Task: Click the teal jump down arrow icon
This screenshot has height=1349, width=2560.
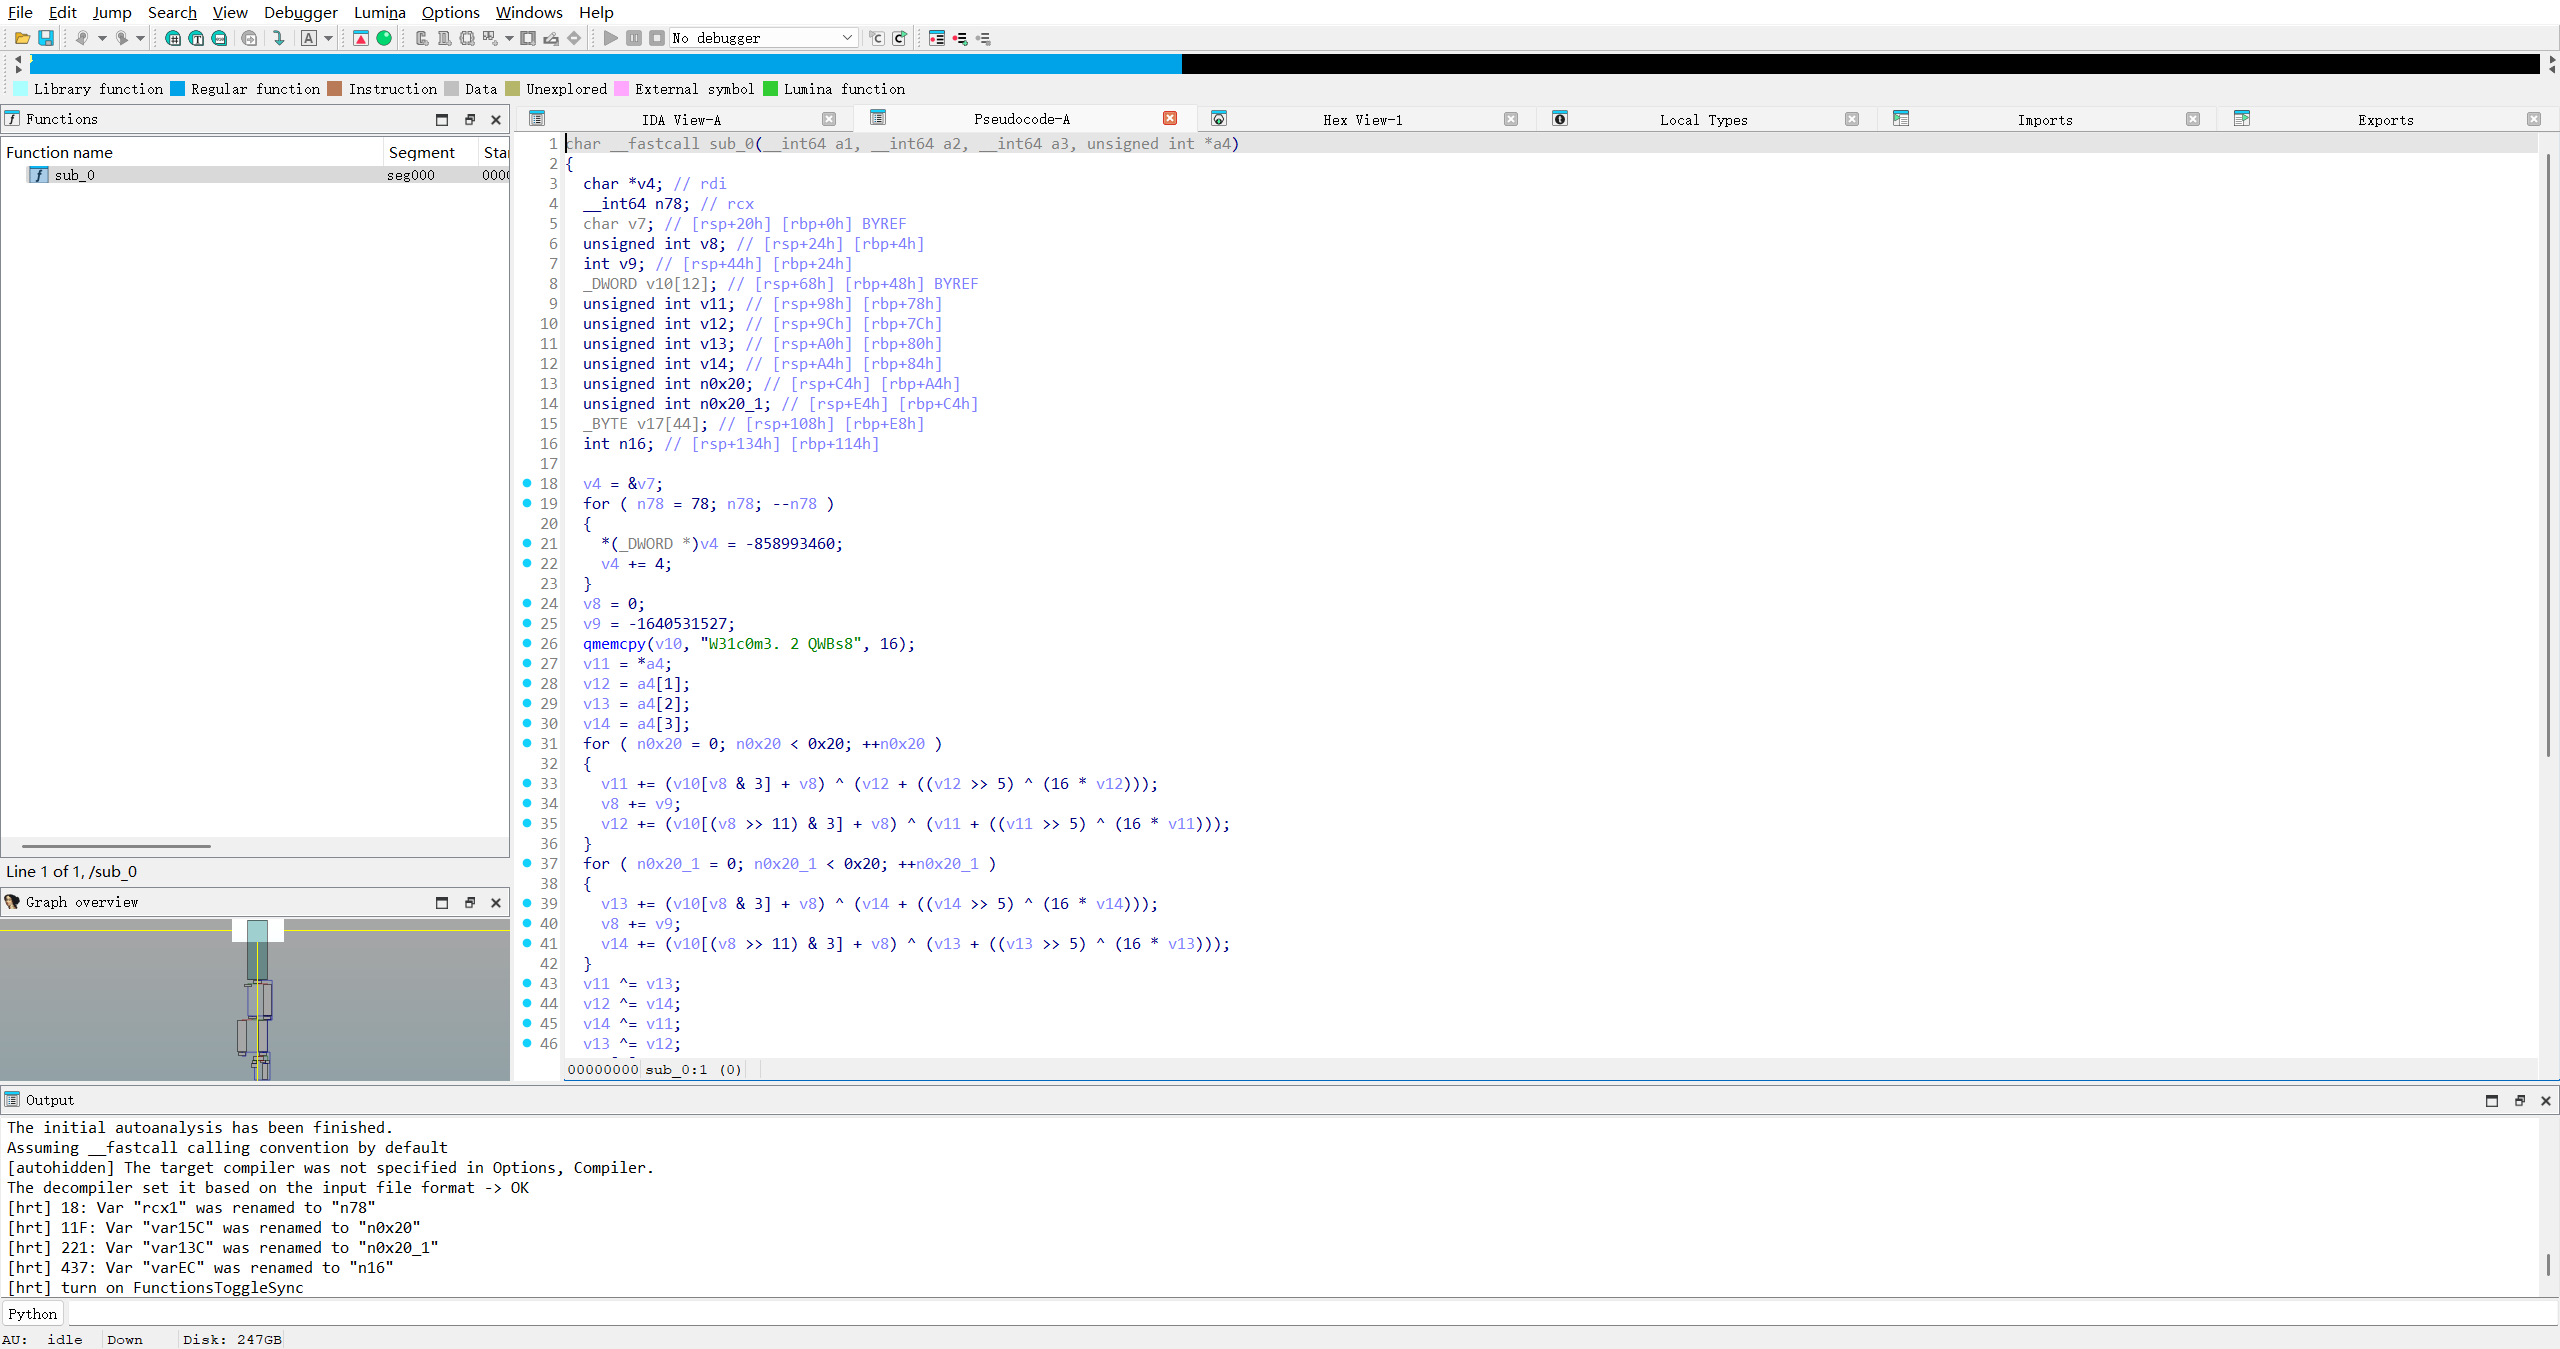Action: tap(279, 38)
